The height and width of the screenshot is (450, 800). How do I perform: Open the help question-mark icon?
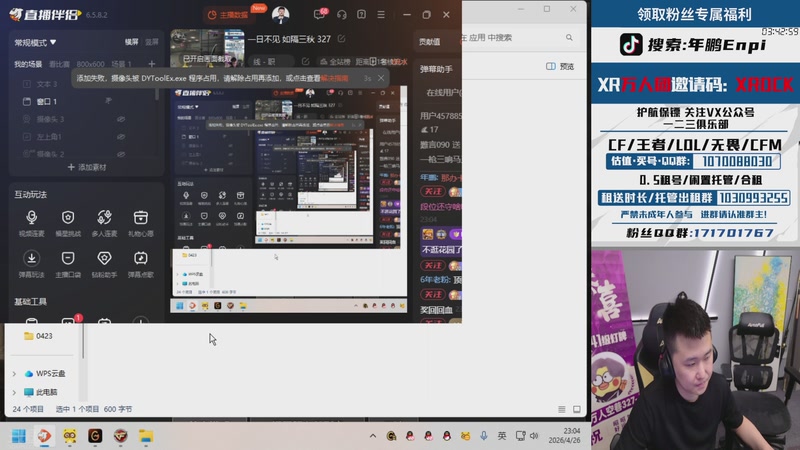(361, 15)
